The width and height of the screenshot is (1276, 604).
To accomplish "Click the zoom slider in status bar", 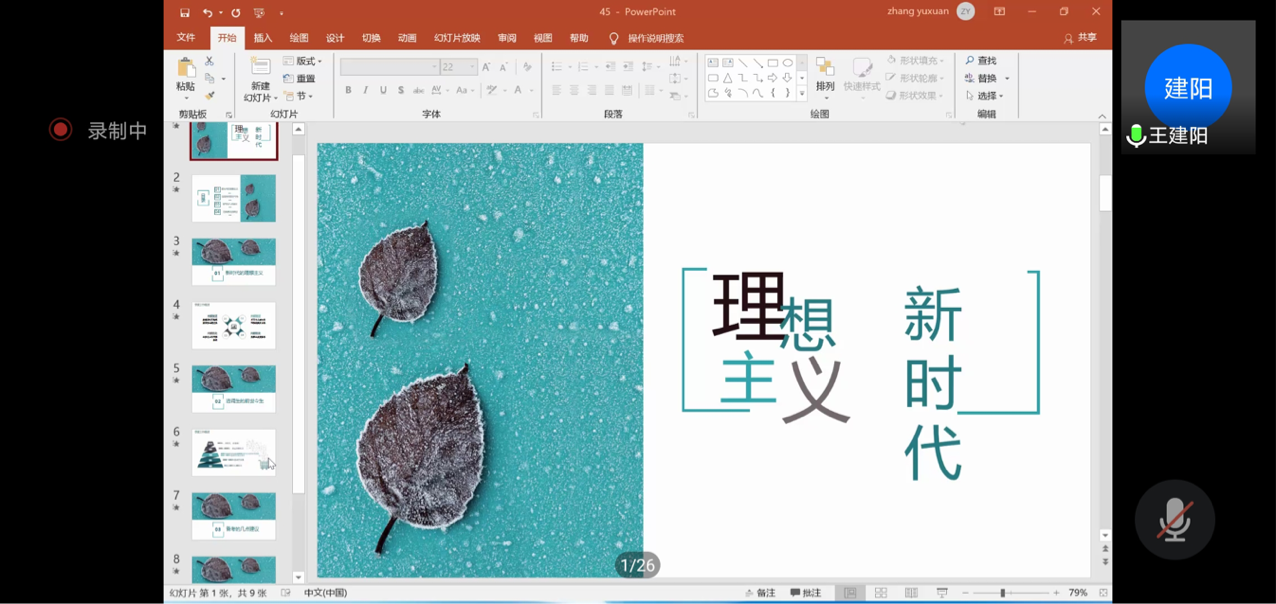I will (x=1003, y=593).
